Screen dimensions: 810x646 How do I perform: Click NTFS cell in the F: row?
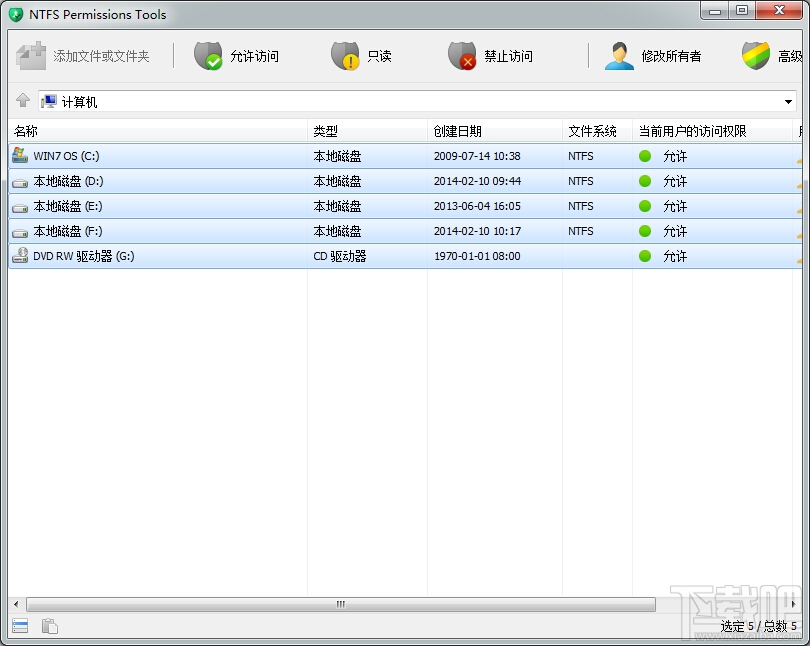(581, 231)
